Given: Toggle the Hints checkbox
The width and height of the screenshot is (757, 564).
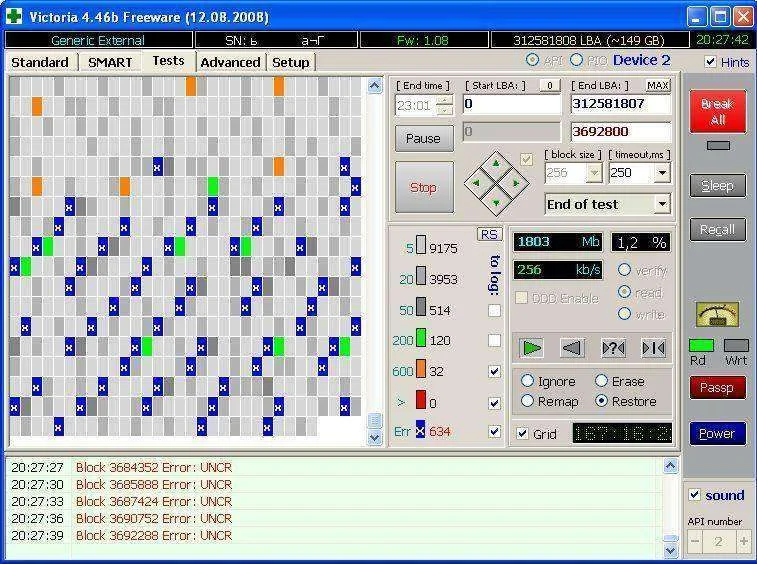Looking at the screenshot, I should [710, 62].
